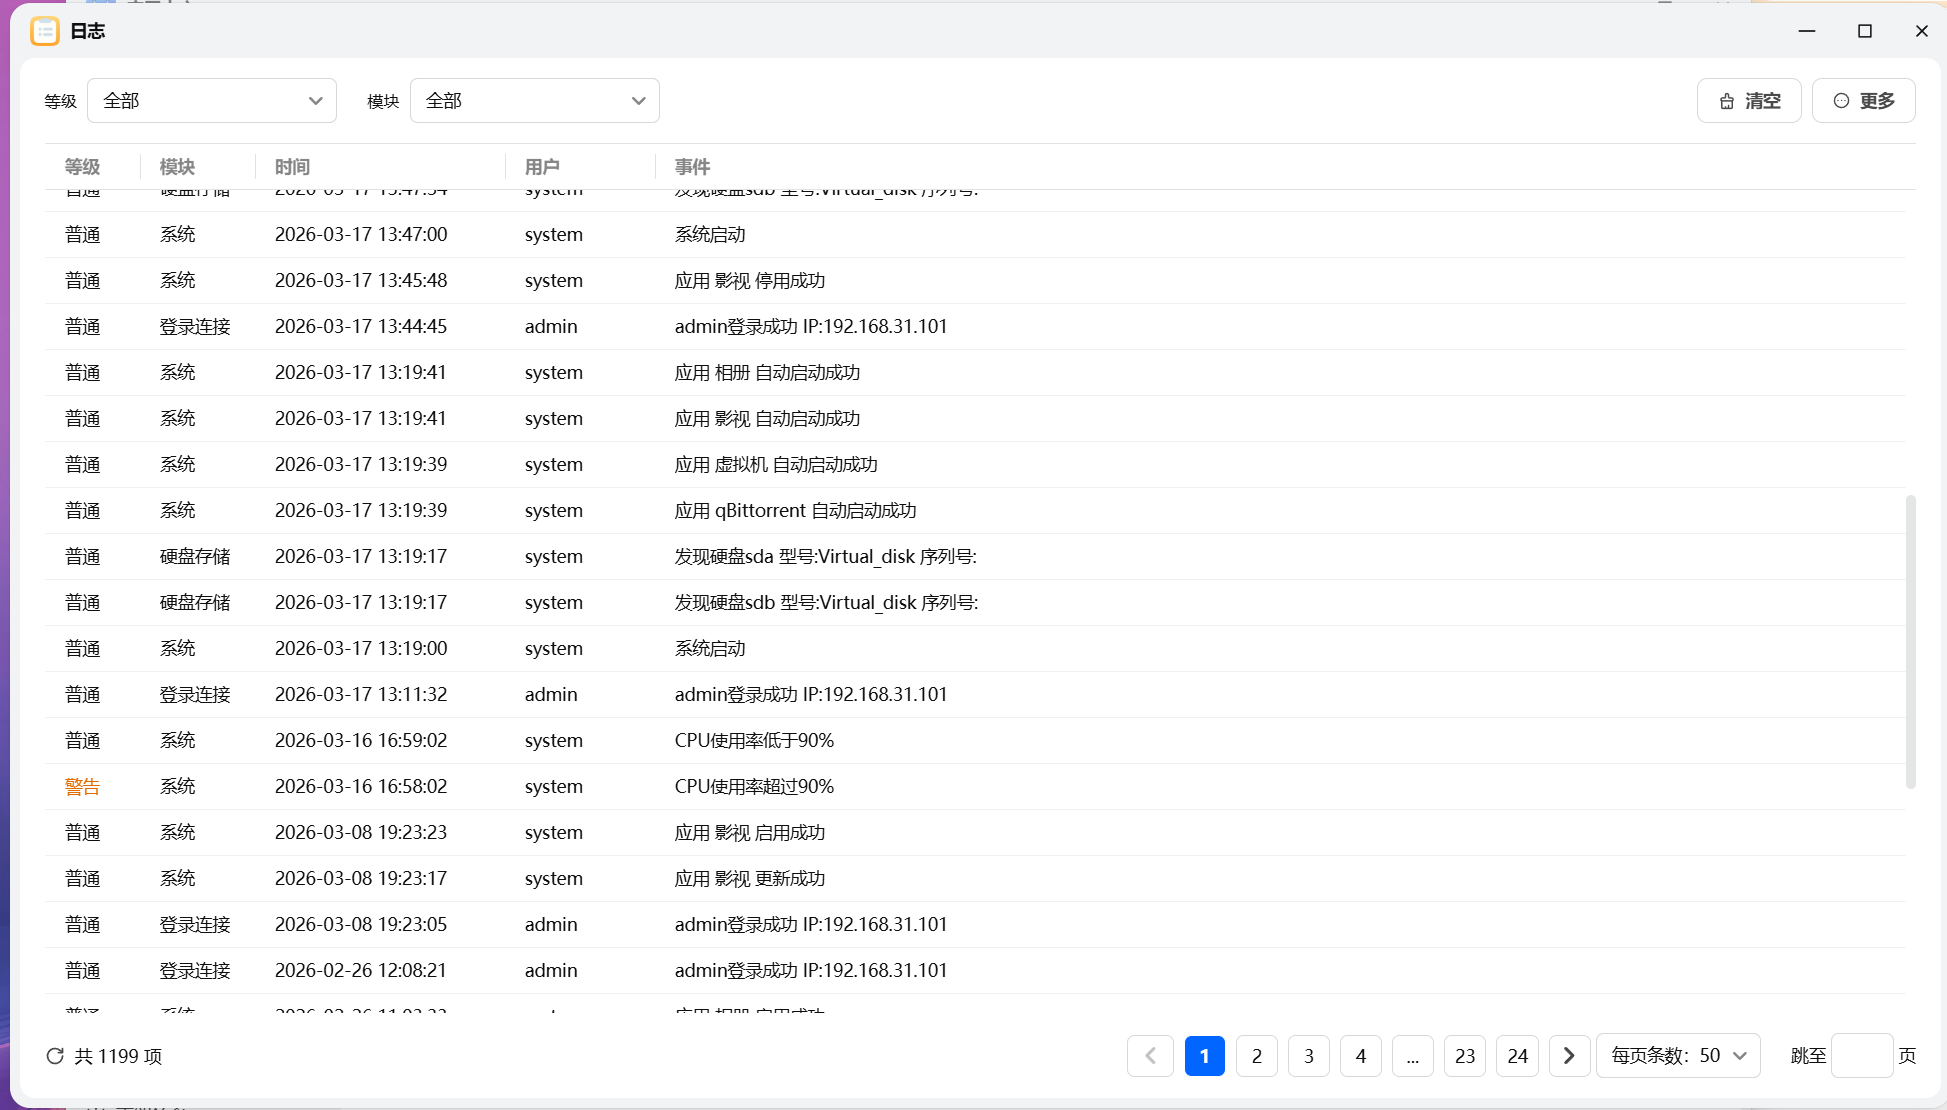The width and height of the screenshot is (1947, 1110).
Task: Expand the 模块 module dropdown
Action: 535,101
